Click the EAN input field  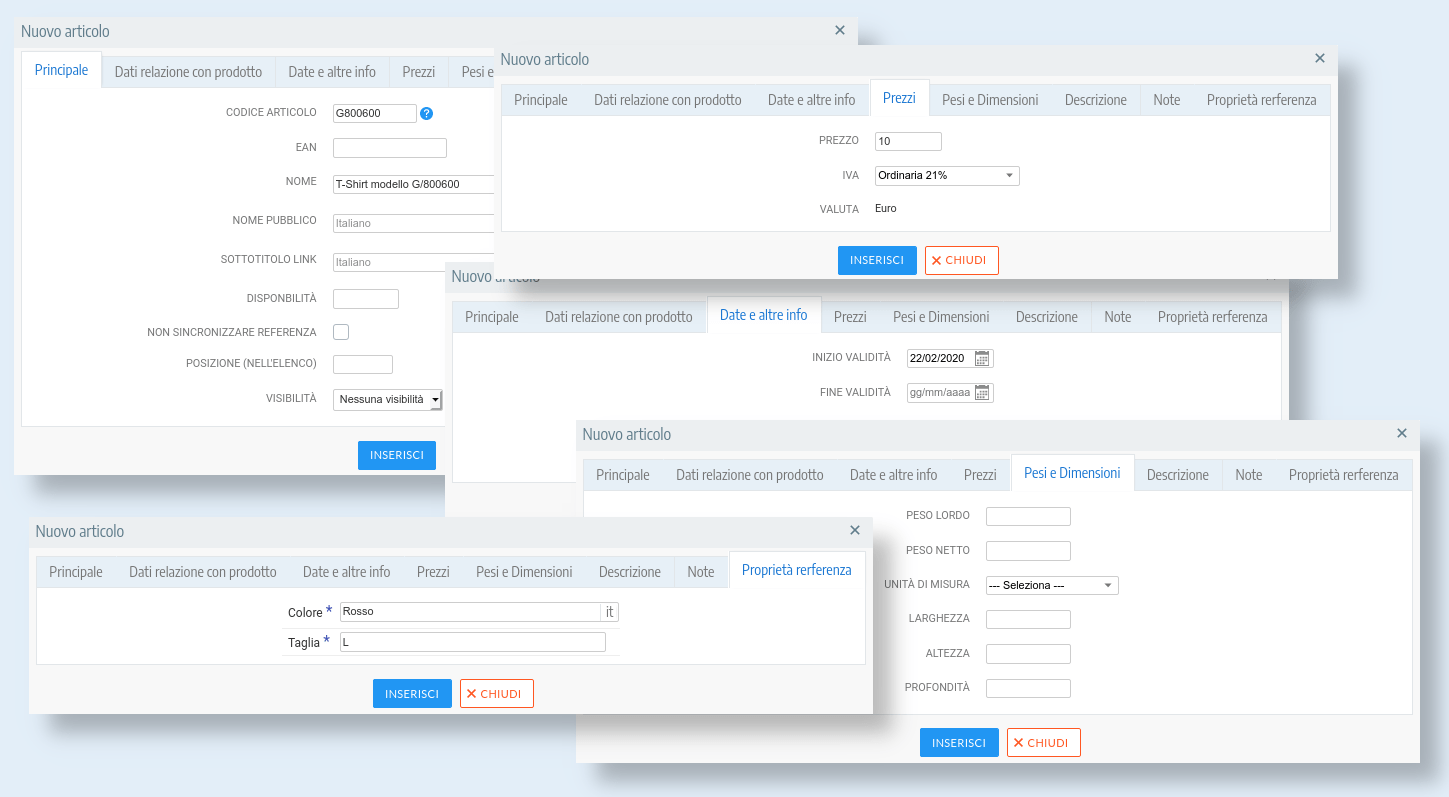pyautogui.click(x=389, y=148)
